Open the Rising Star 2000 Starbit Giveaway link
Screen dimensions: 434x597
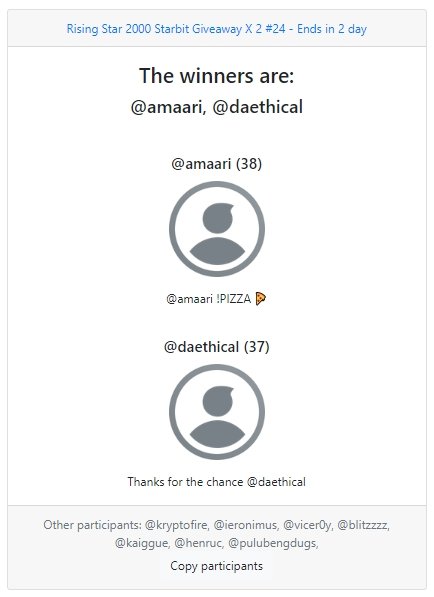click(x=217, y=29)
